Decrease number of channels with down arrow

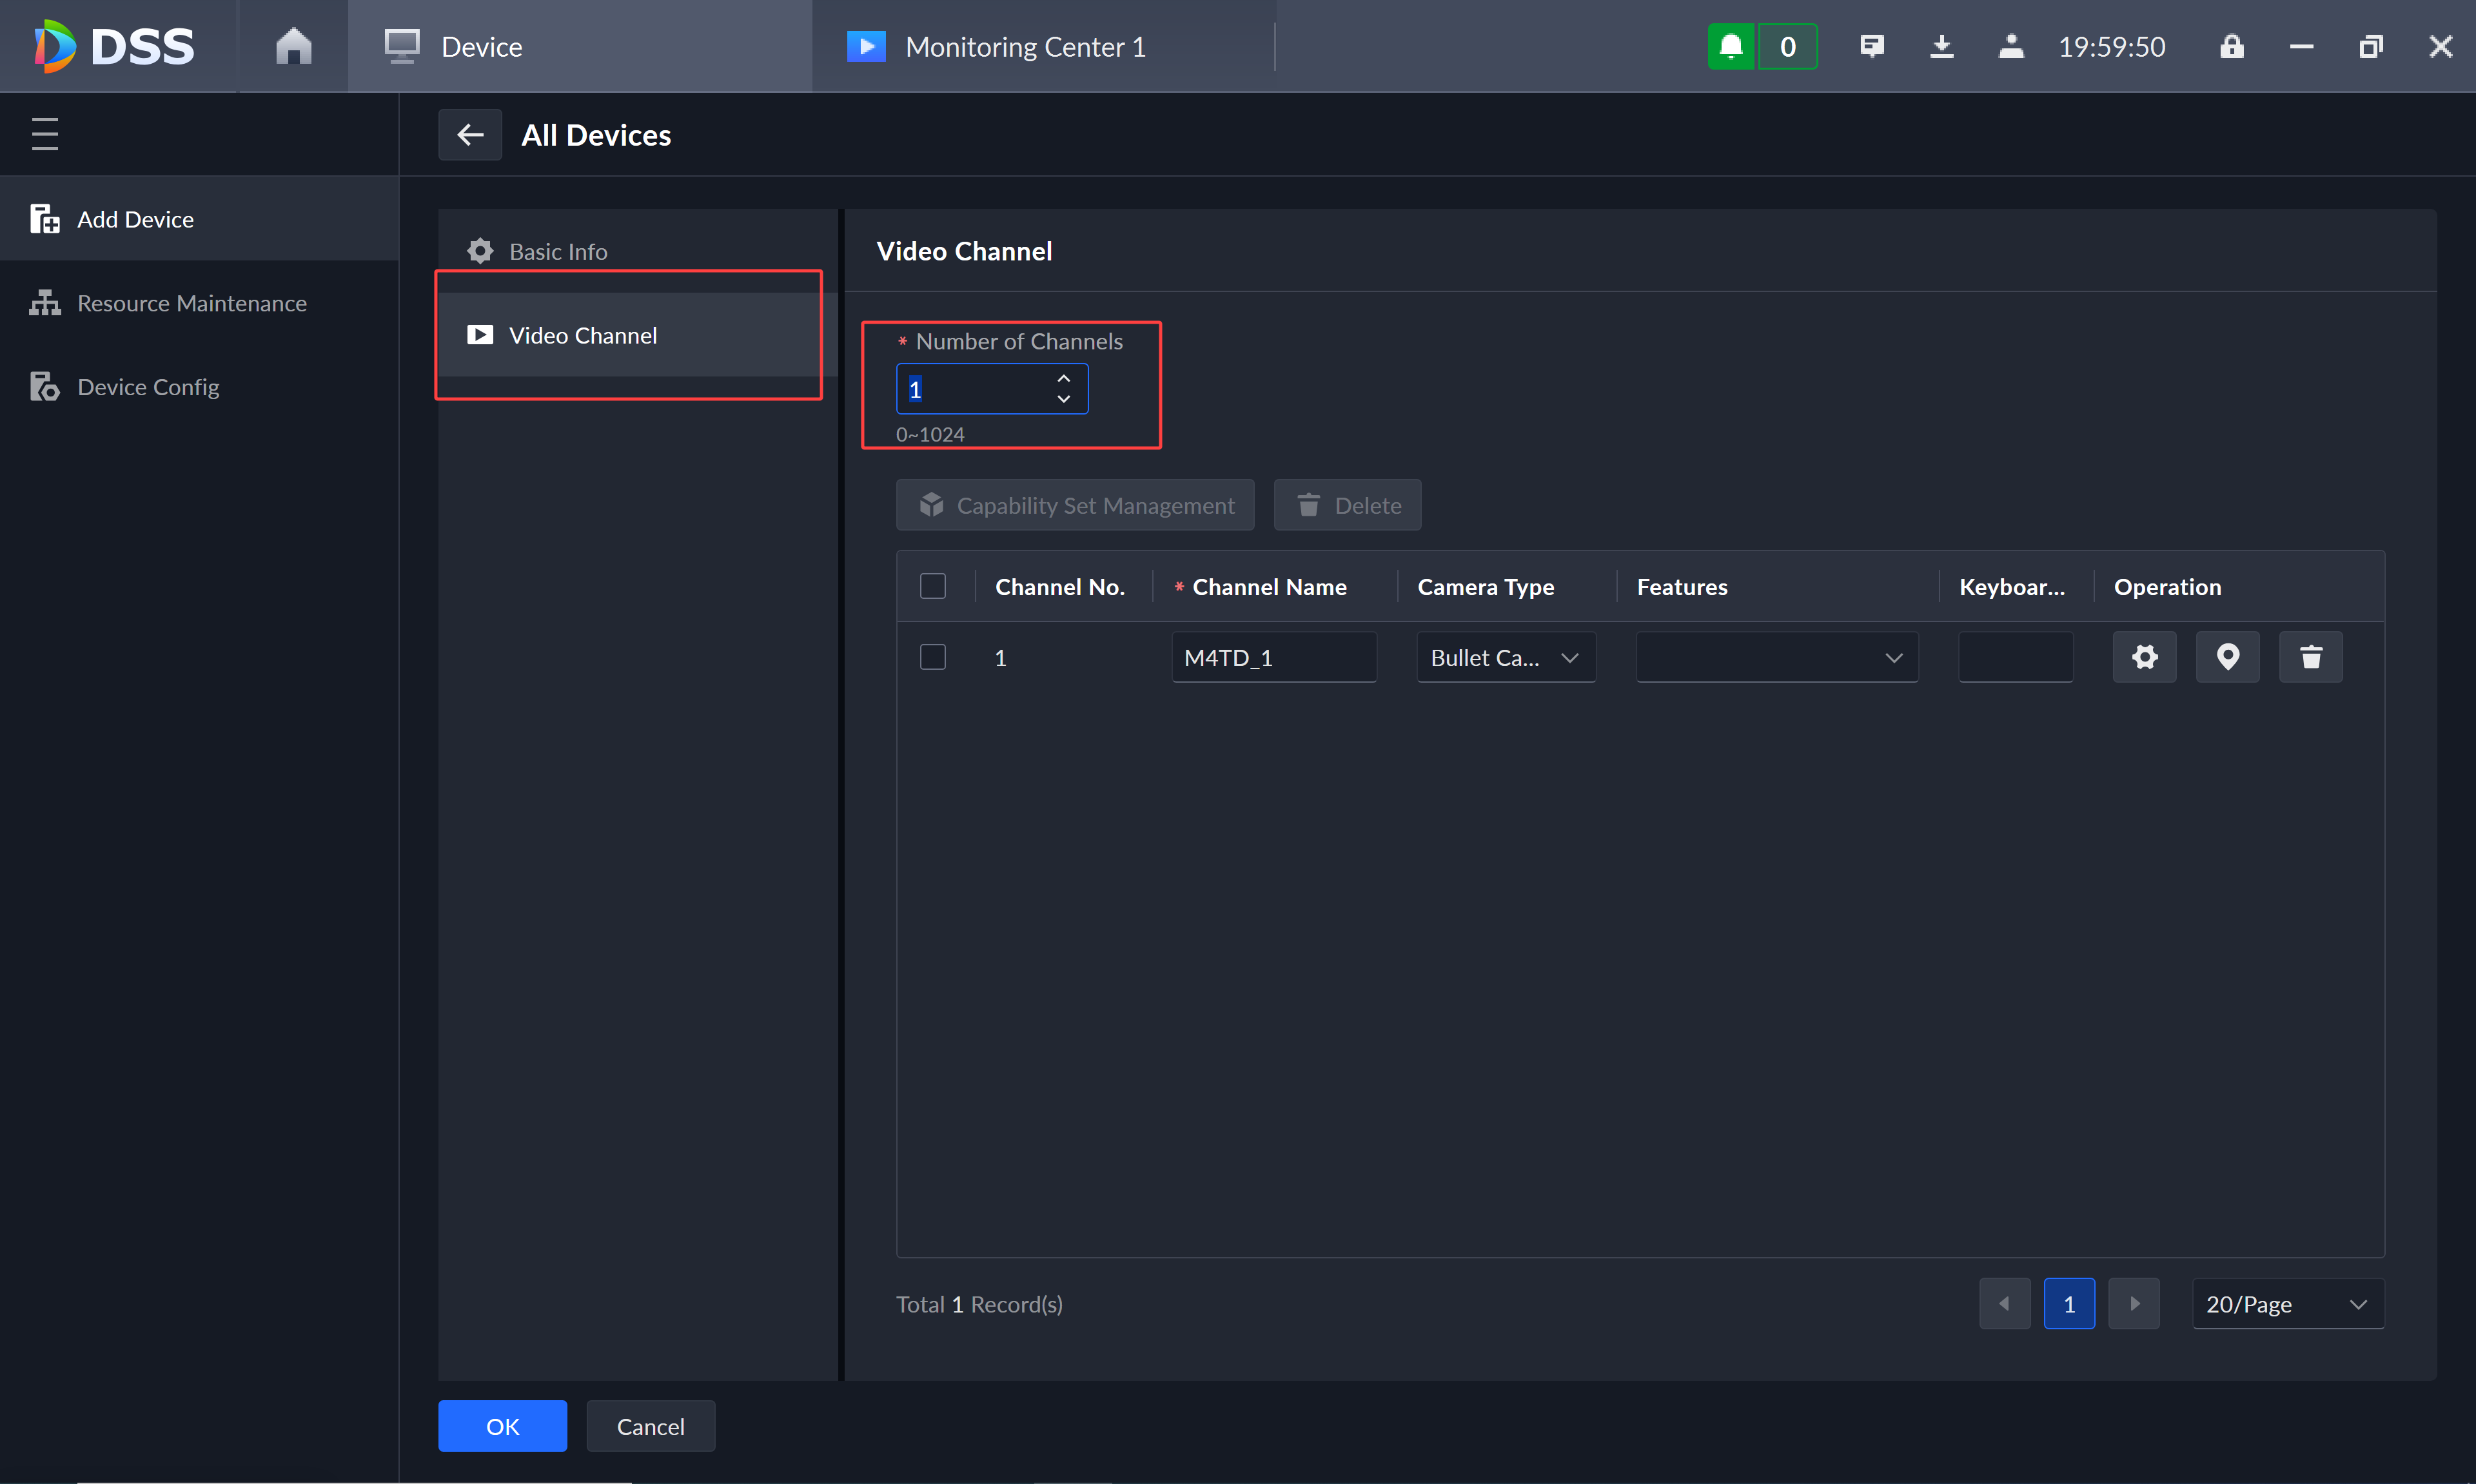point(1064,399)
